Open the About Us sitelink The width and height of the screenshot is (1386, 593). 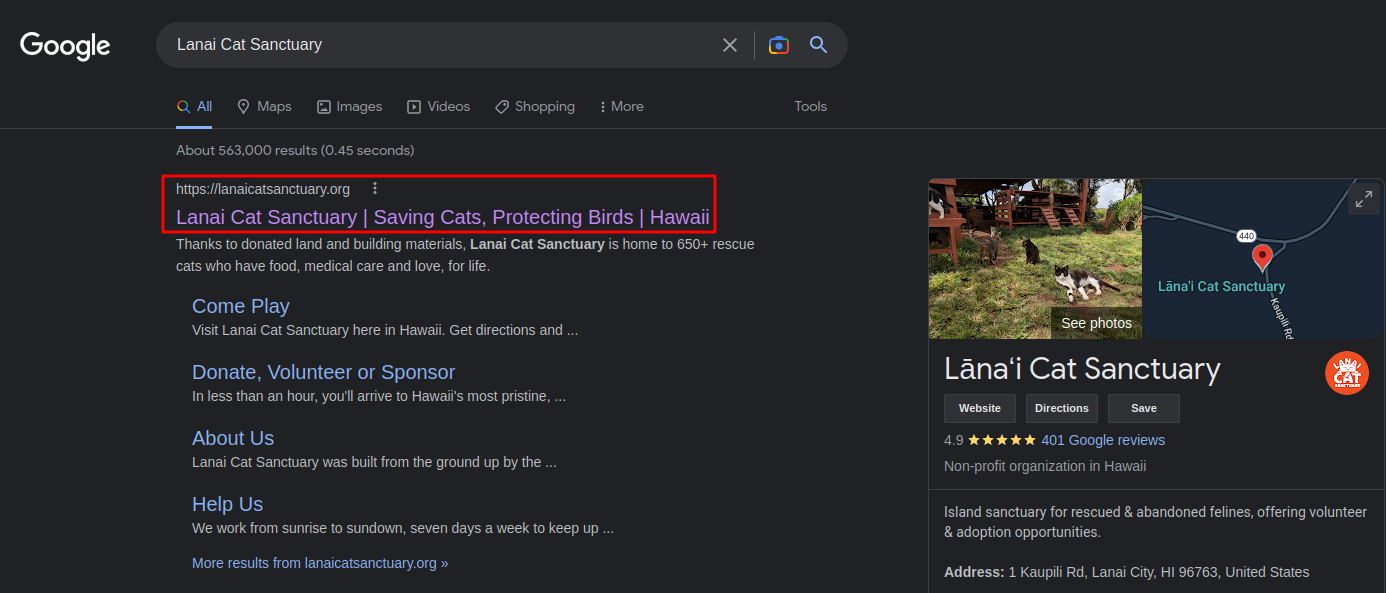[x=233, y=438]
